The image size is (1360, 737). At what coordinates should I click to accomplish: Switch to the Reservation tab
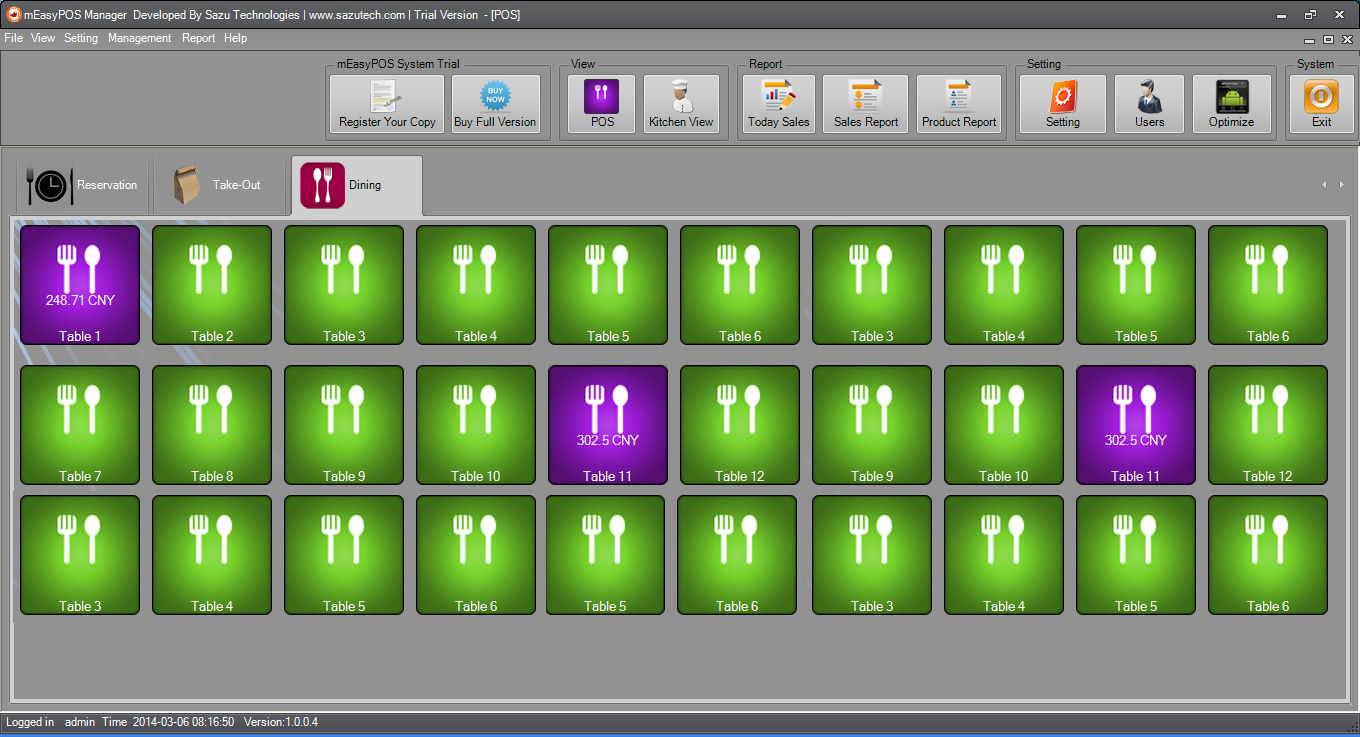click(x=84, y=185)
